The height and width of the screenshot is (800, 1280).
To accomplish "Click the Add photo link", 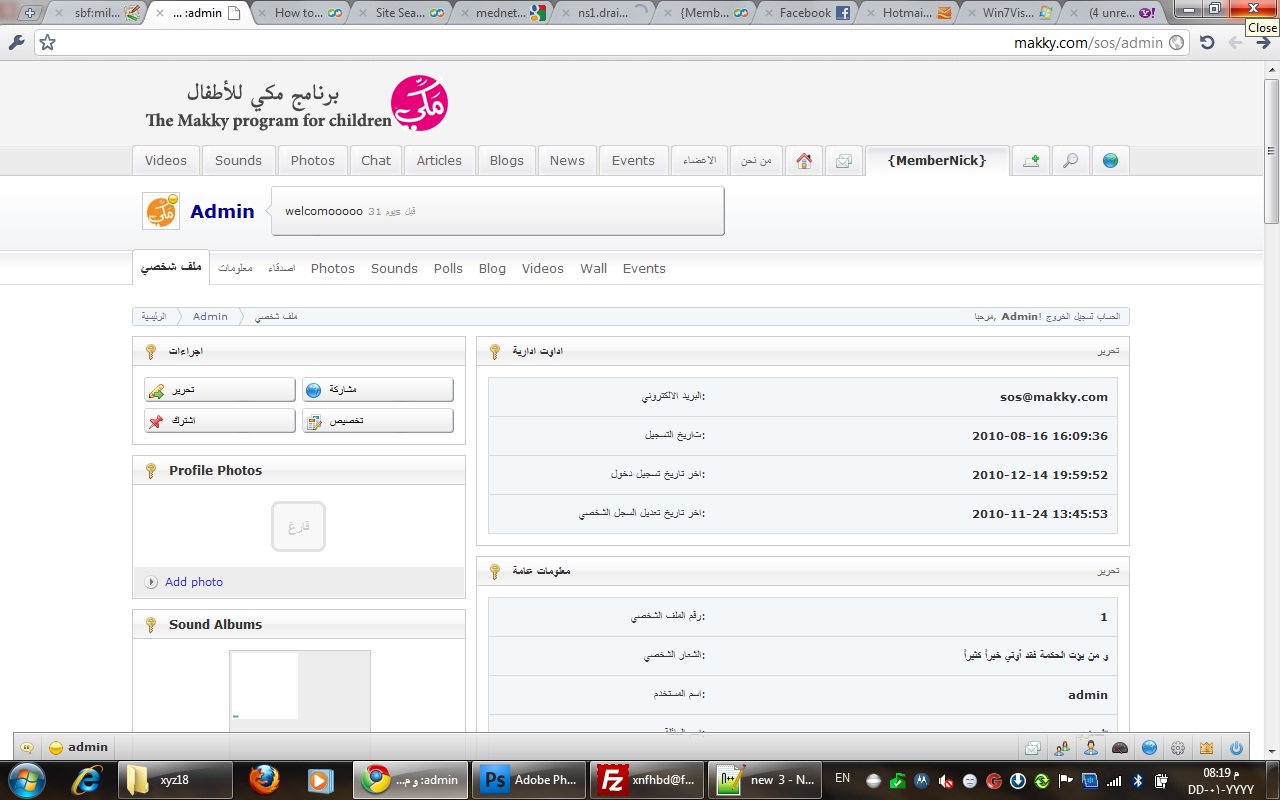I will (194, 582).
